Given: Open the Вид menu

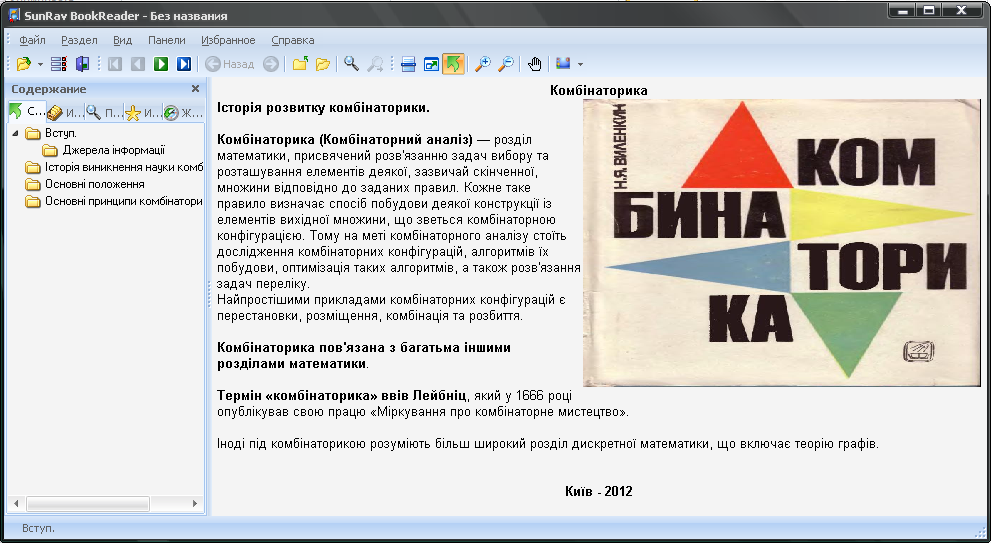Looking at the screenshot, I should coord(123,40).
